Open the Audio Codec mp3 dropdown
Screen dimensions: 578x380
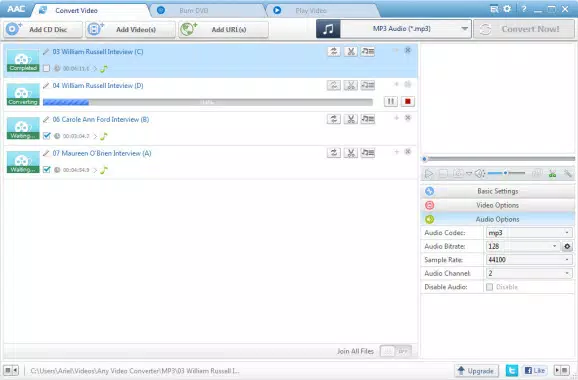pyautogui.click(x=529, y=233)
